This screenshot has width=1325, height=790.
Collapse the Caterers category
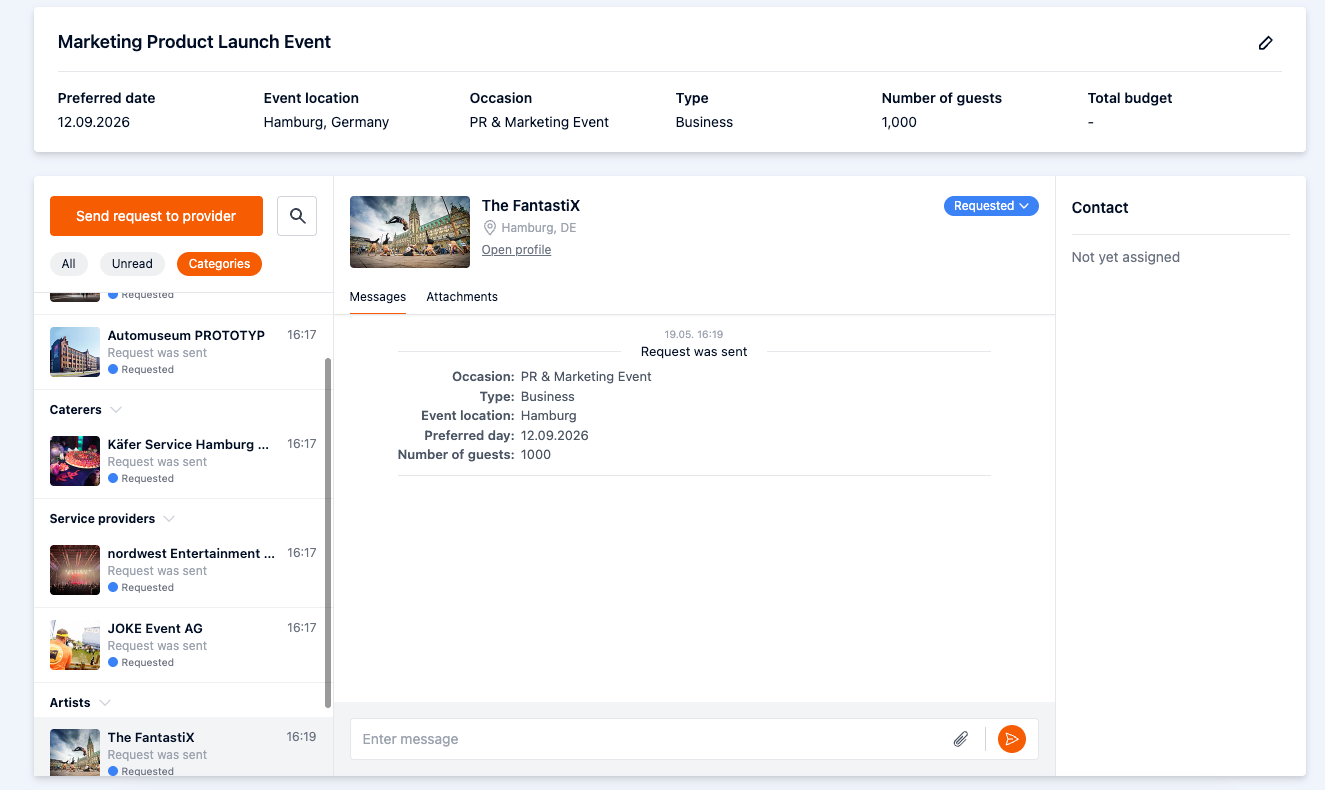tap(116, 410)
